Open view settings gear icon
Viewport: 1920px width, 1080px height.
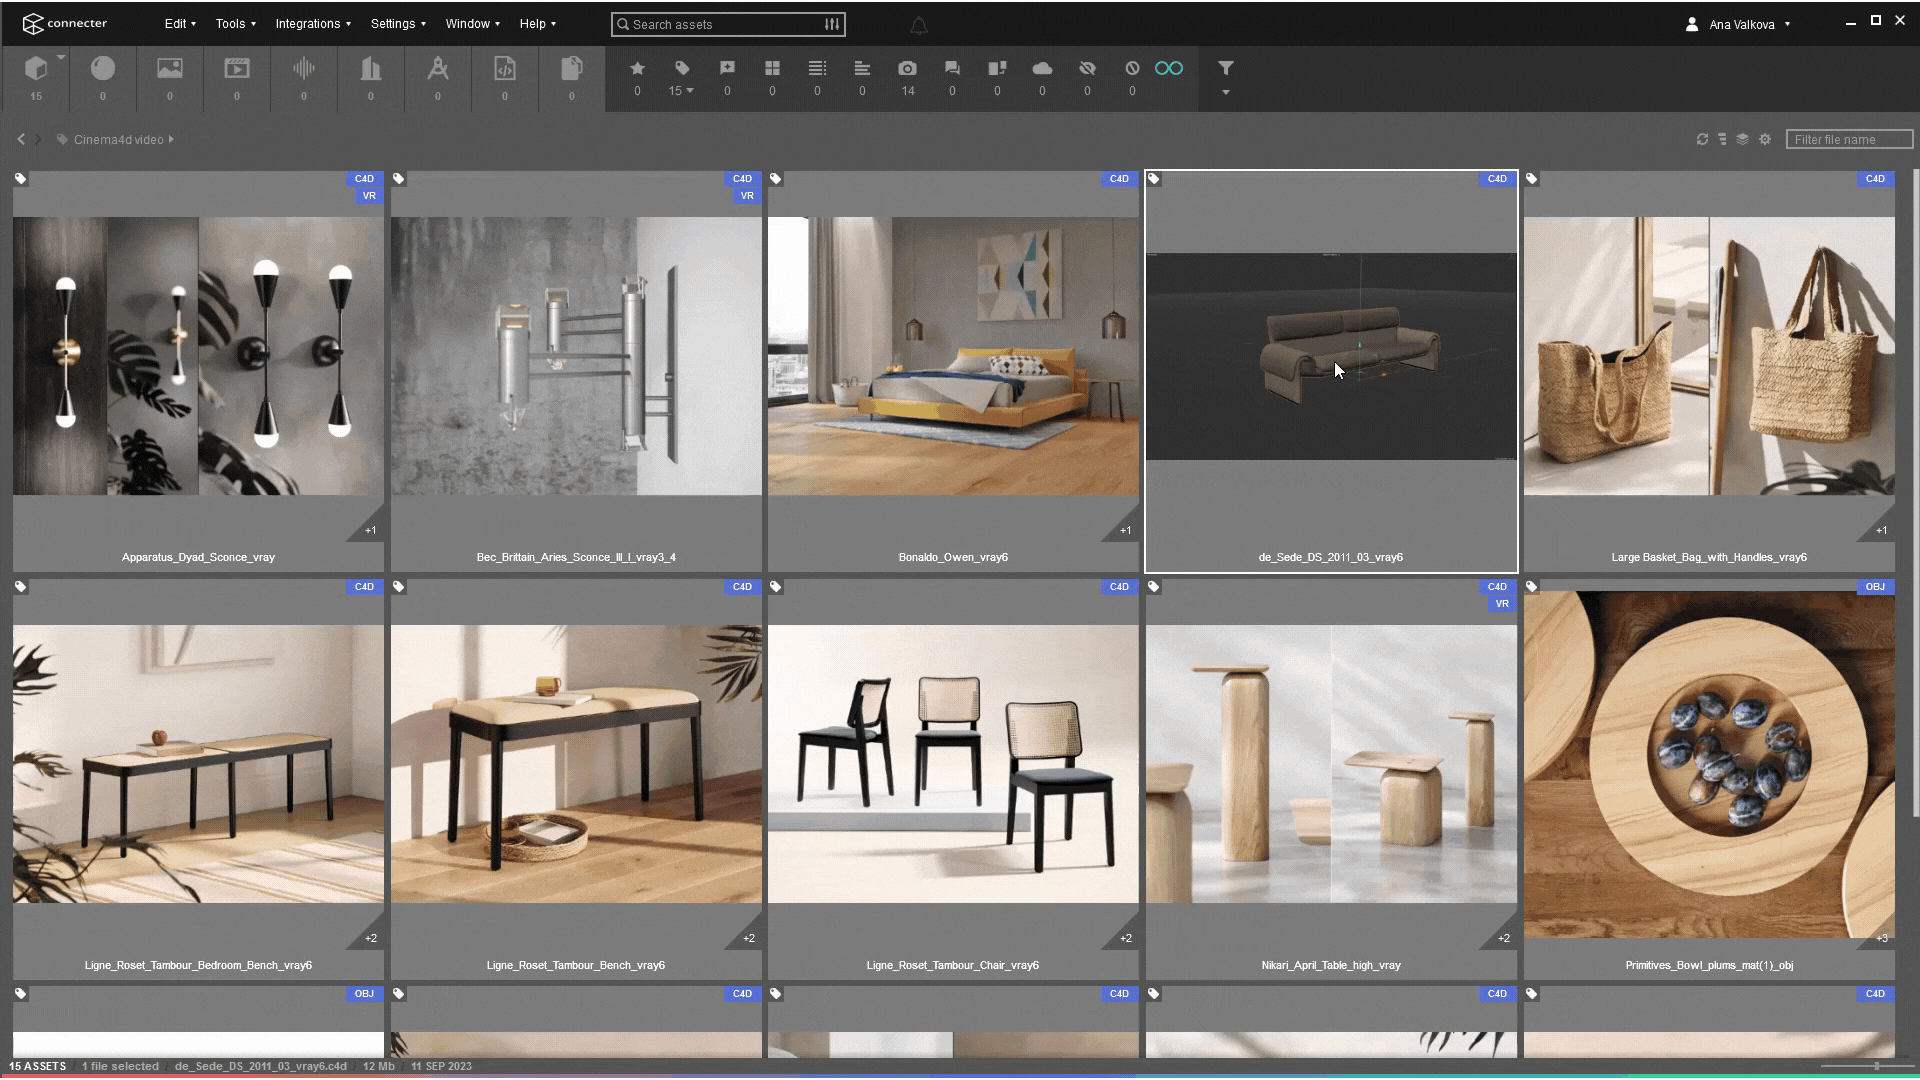pos(1765,139)
